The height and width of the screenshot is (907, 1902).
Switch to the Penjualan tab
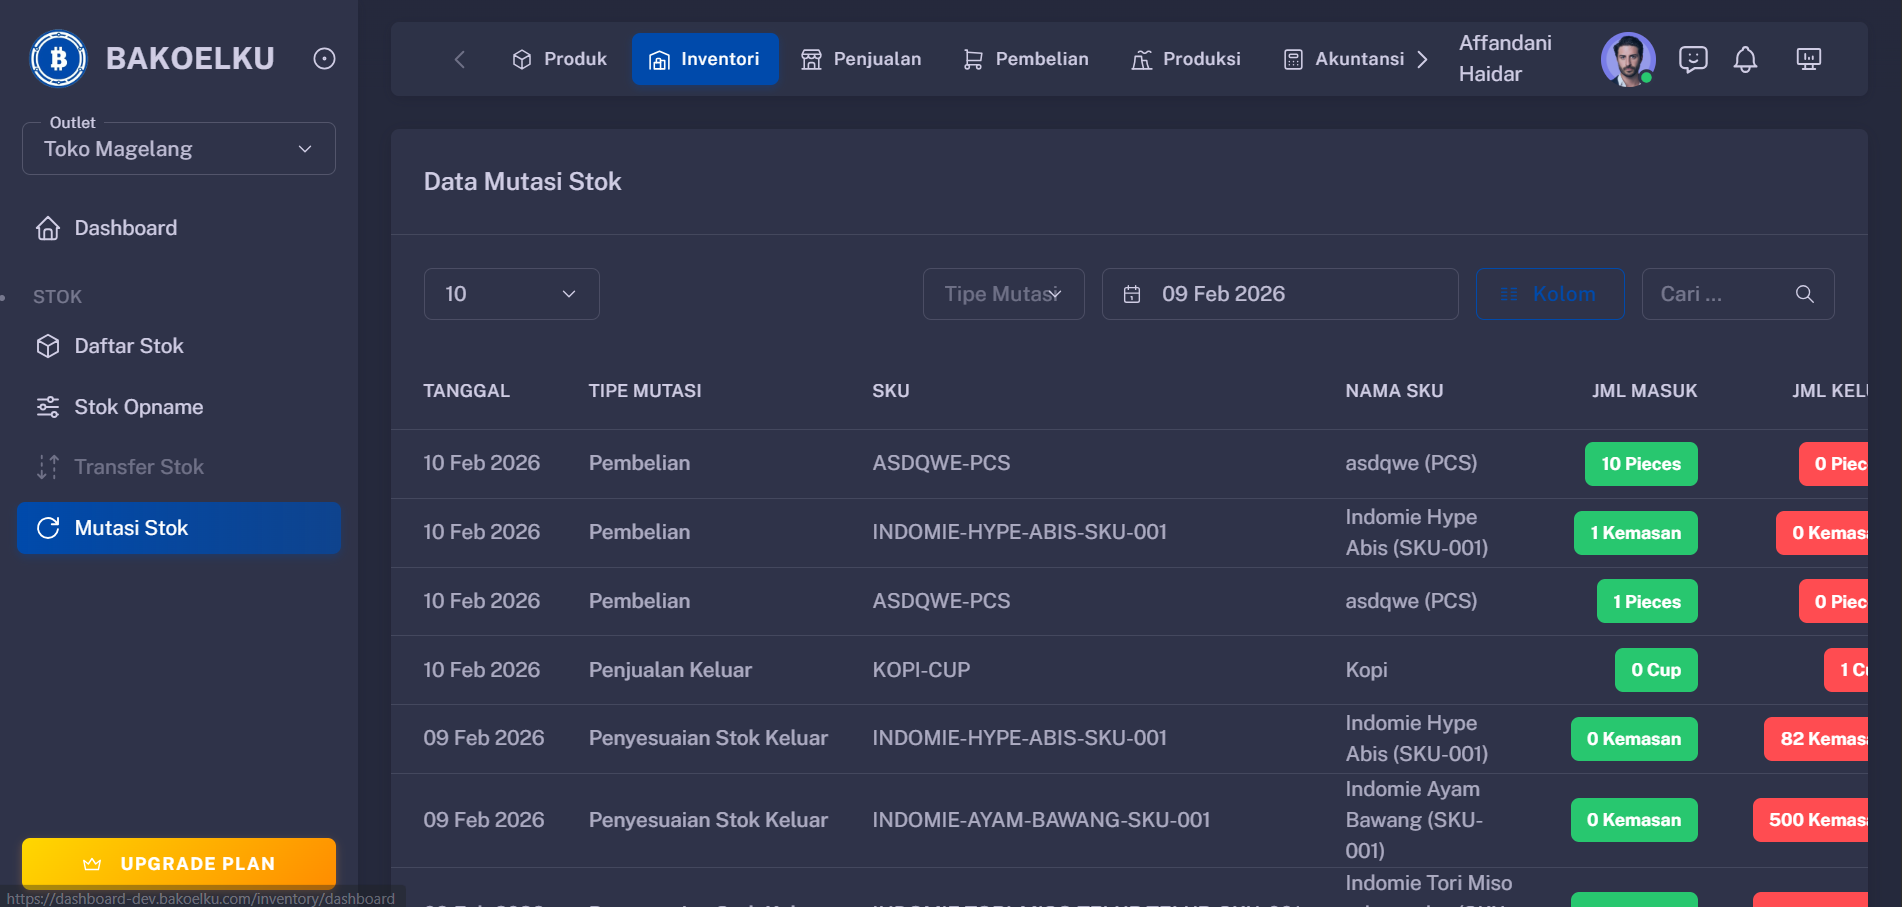tap(861, 59)
